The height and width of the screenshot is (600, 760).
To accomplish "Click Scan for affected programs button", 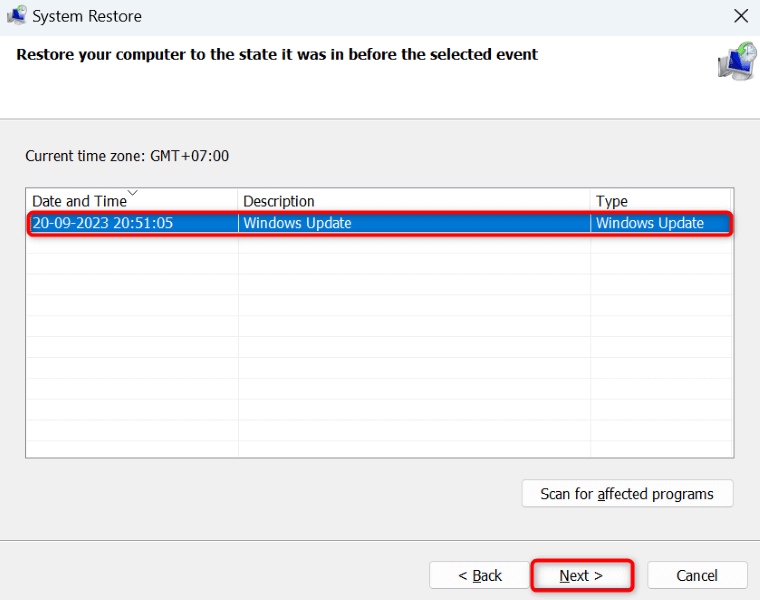I will pyautogui.click(x=627, y=493).
